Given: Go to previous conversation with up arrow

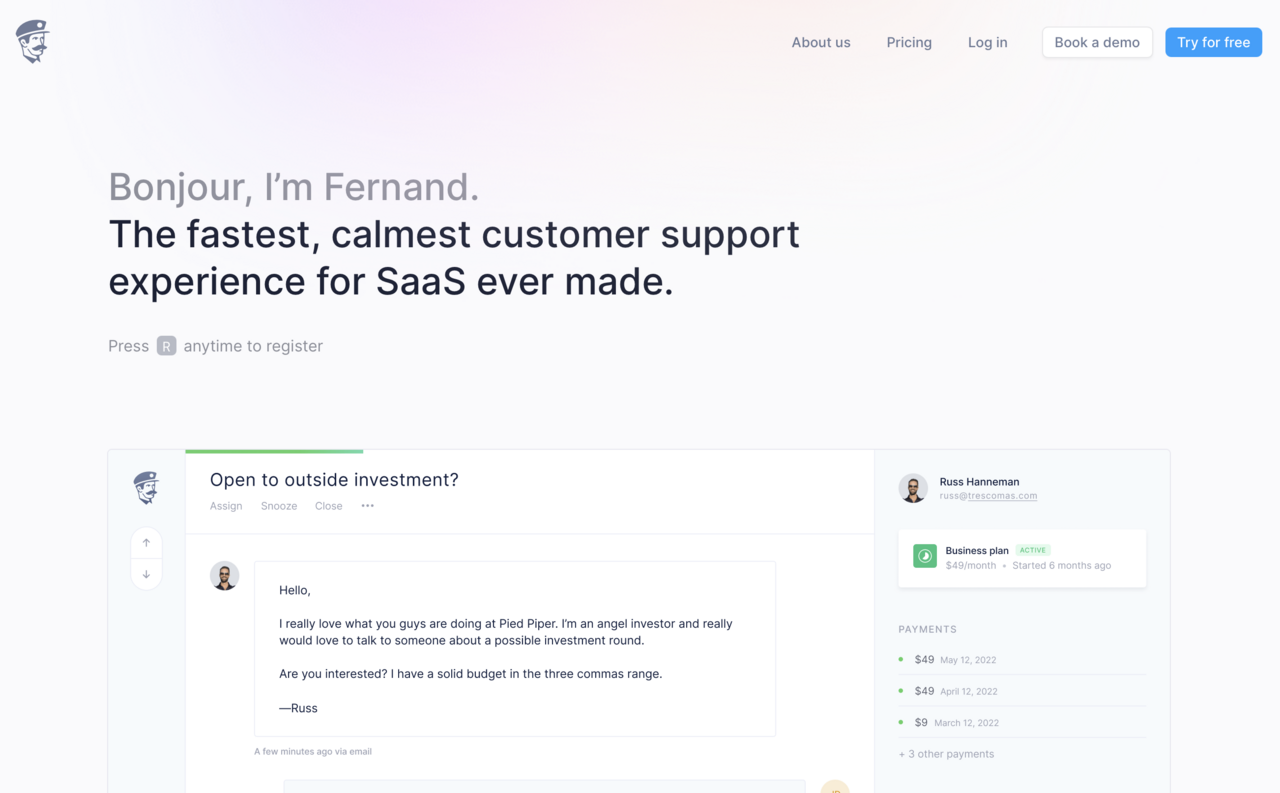Looking at the screenshot, I should (146, 543).
